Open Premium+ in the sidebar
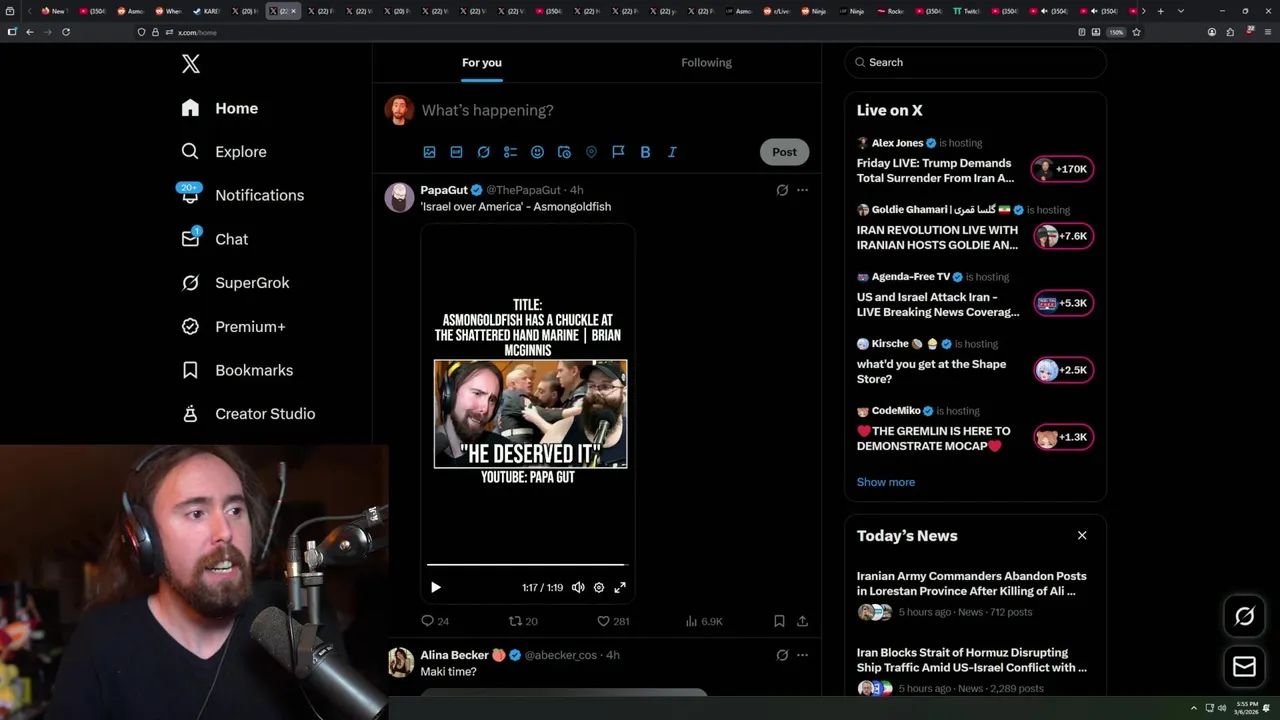This screenshot has height=720, width=1280. (x=233, y=327)
